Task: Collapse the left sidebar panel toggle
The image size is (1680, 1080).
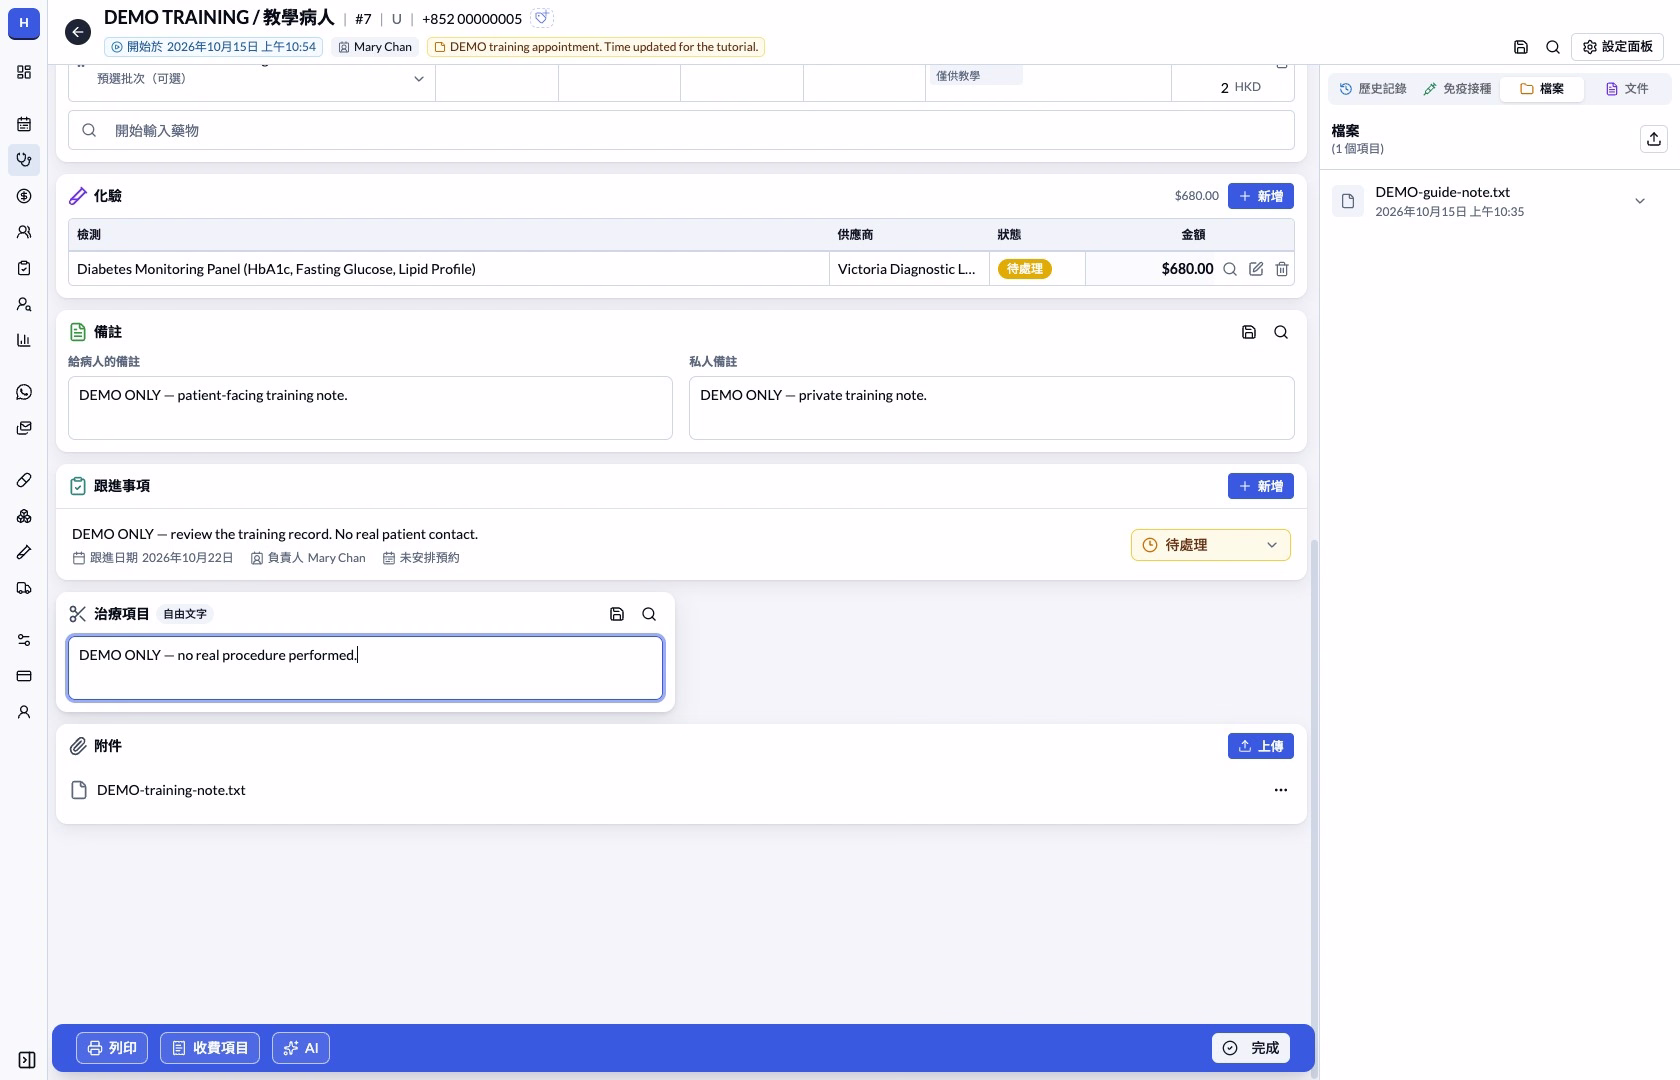Action: click(27, 1060)
